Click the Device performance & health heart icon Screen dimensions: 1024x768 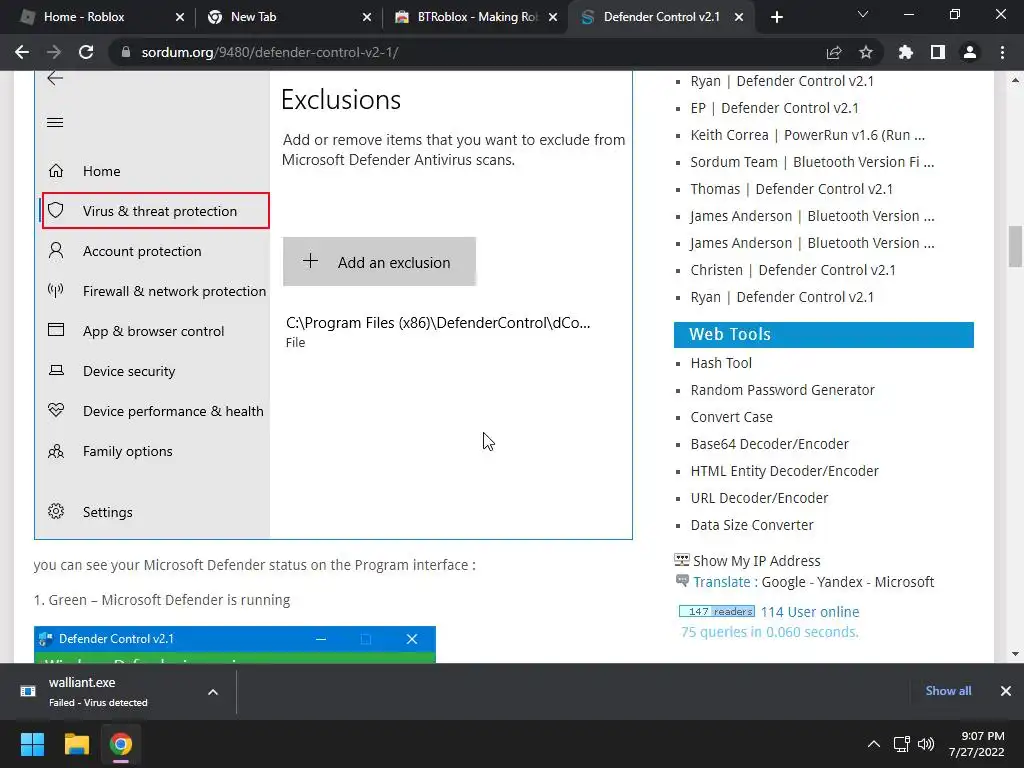tap(56, 410)
